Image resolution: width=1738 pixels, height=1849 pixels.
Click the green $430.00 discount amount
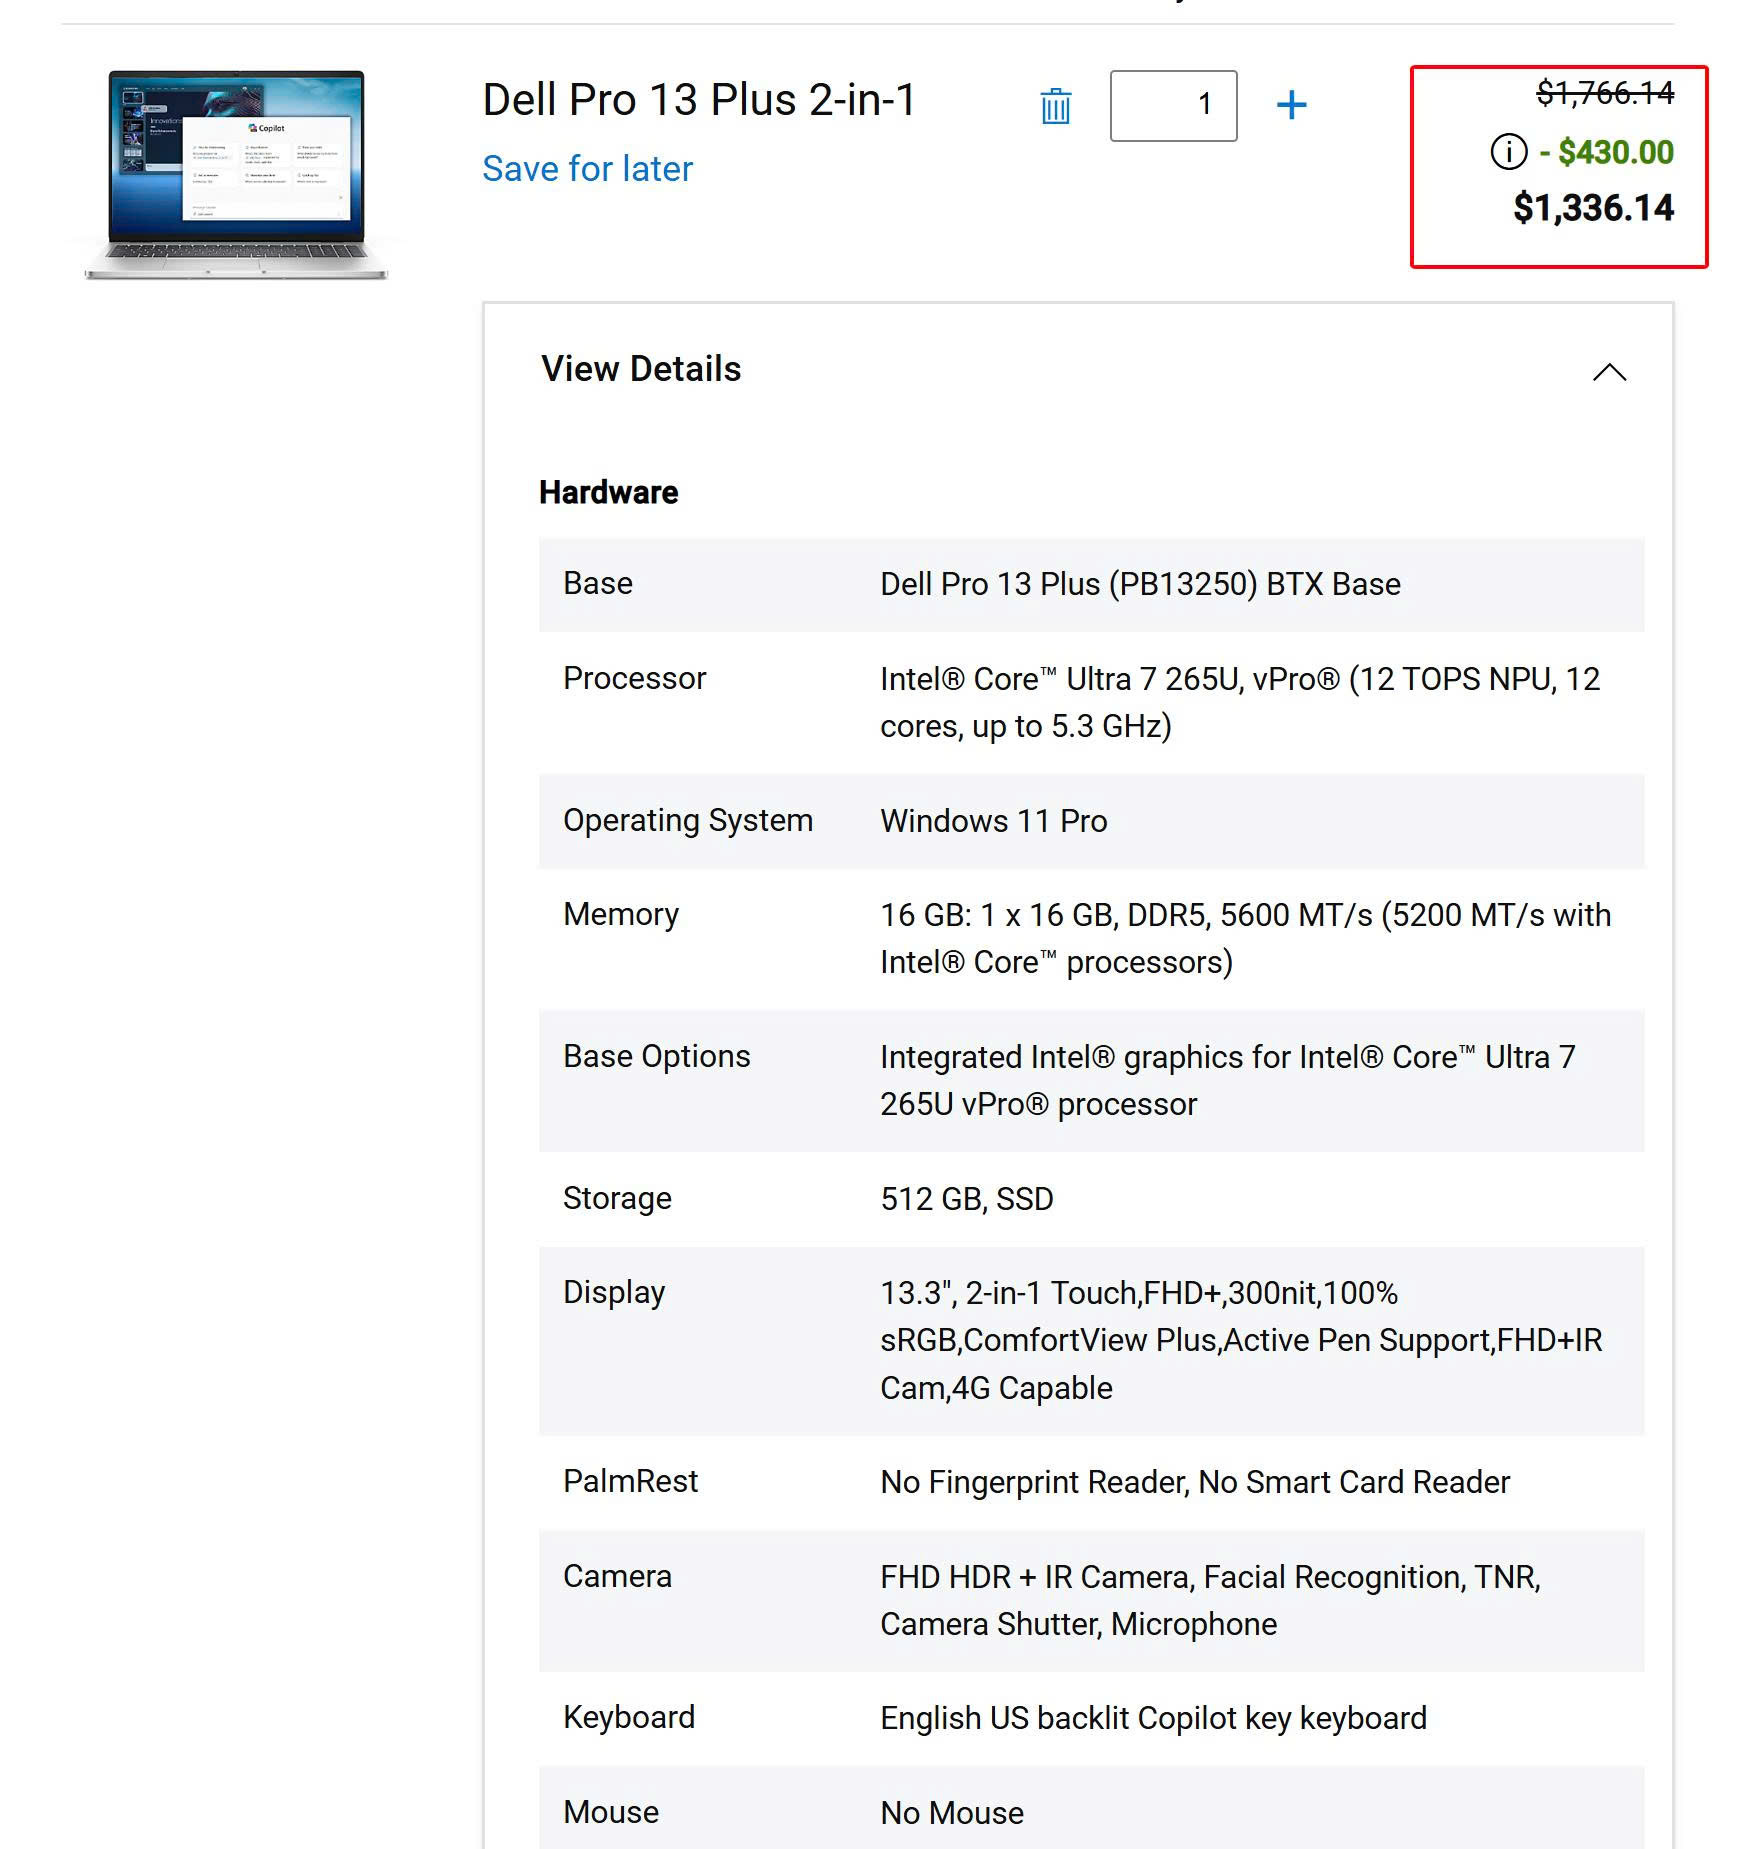tap(1615, 152)
